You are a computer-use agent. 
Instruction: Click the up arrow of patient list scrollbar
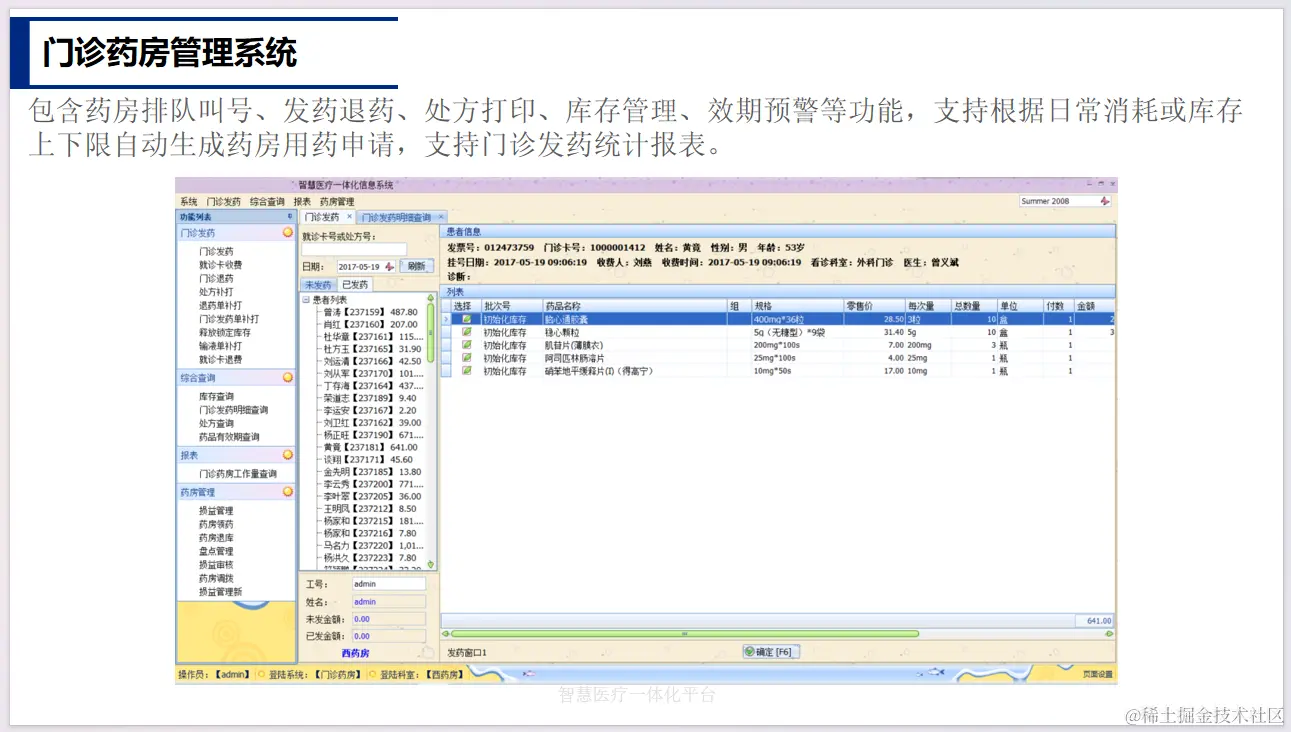tap(431, 299)
